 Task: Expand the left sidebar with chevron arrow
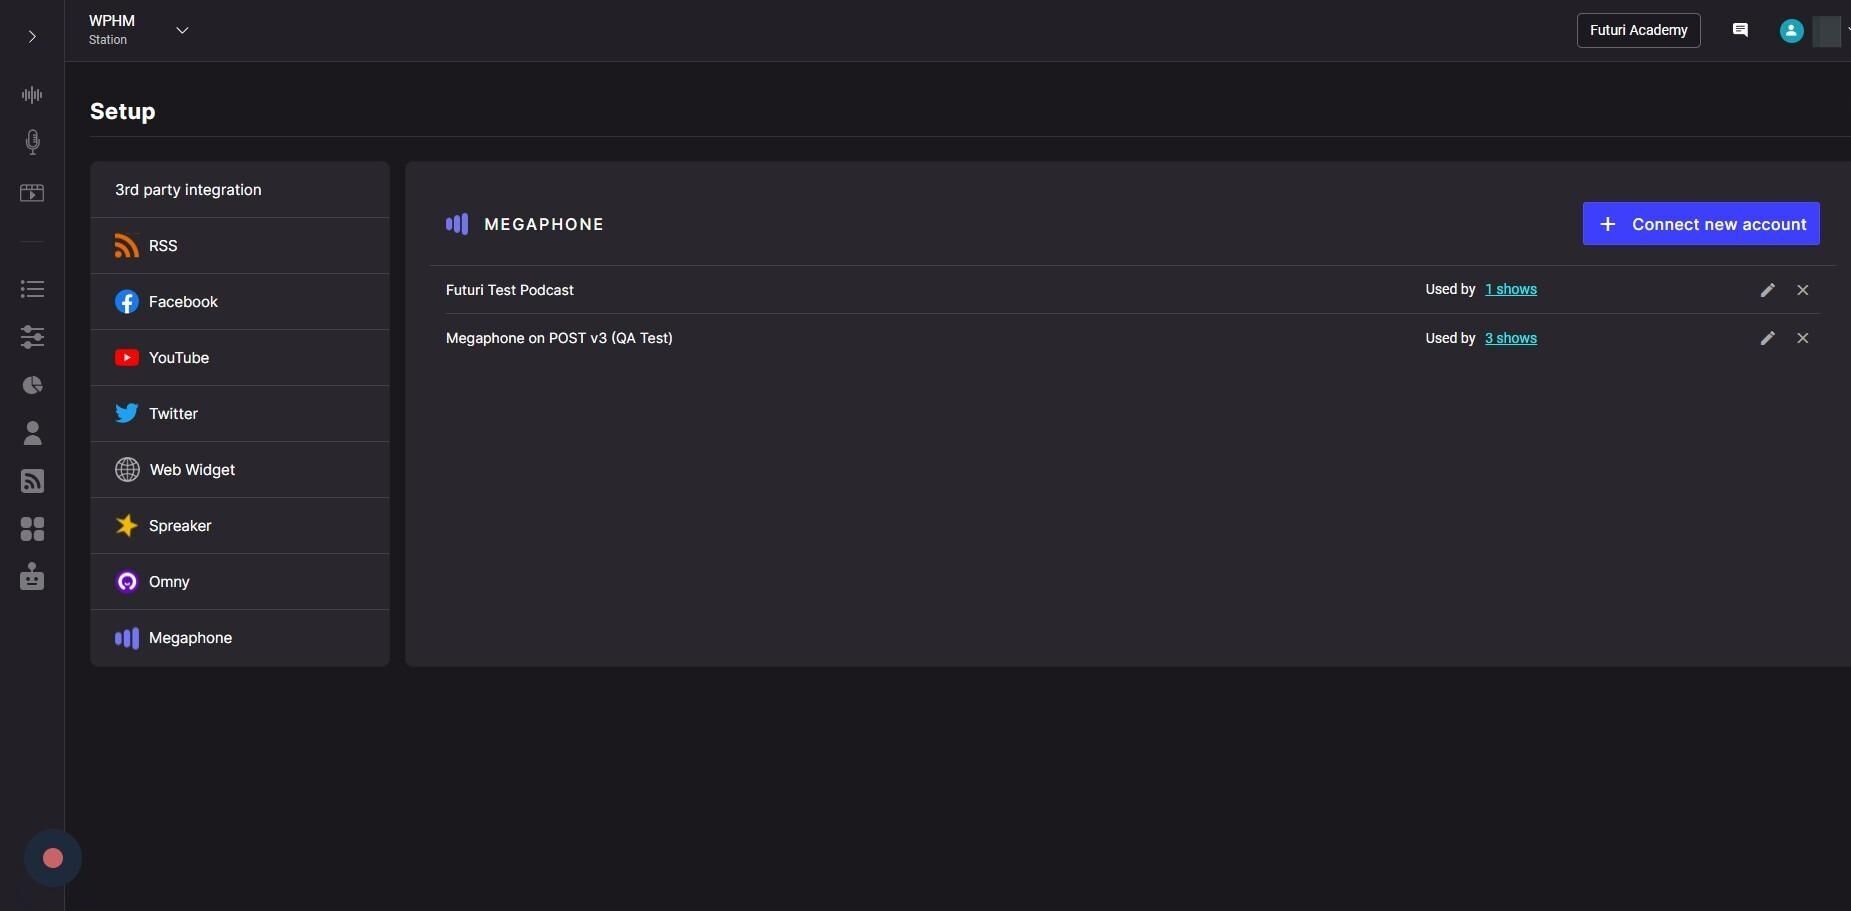tap(32, 37)
